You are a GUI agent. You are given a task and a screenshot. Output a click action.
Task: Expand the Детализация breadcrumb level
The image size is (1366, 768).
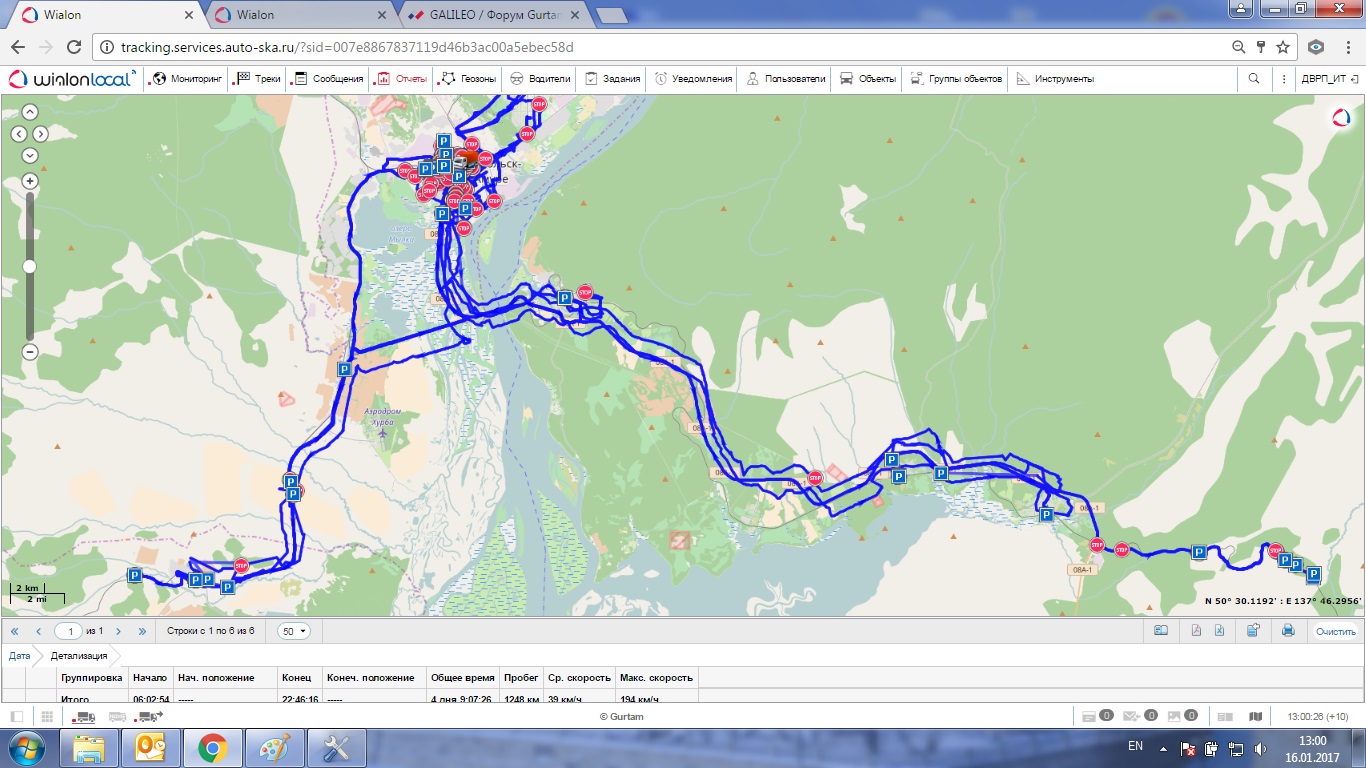(x=78, y=656)
